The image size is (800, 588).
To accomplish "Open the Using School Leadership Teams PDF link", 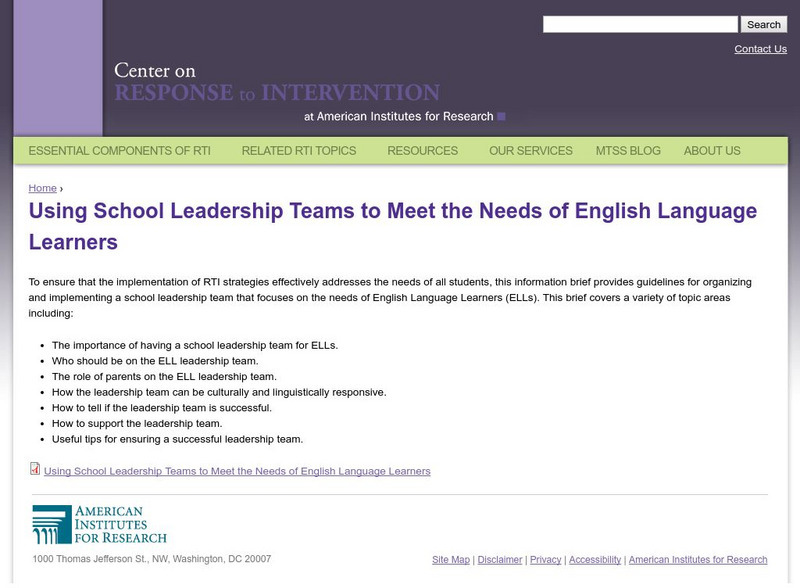I will [x=237, y=471].
